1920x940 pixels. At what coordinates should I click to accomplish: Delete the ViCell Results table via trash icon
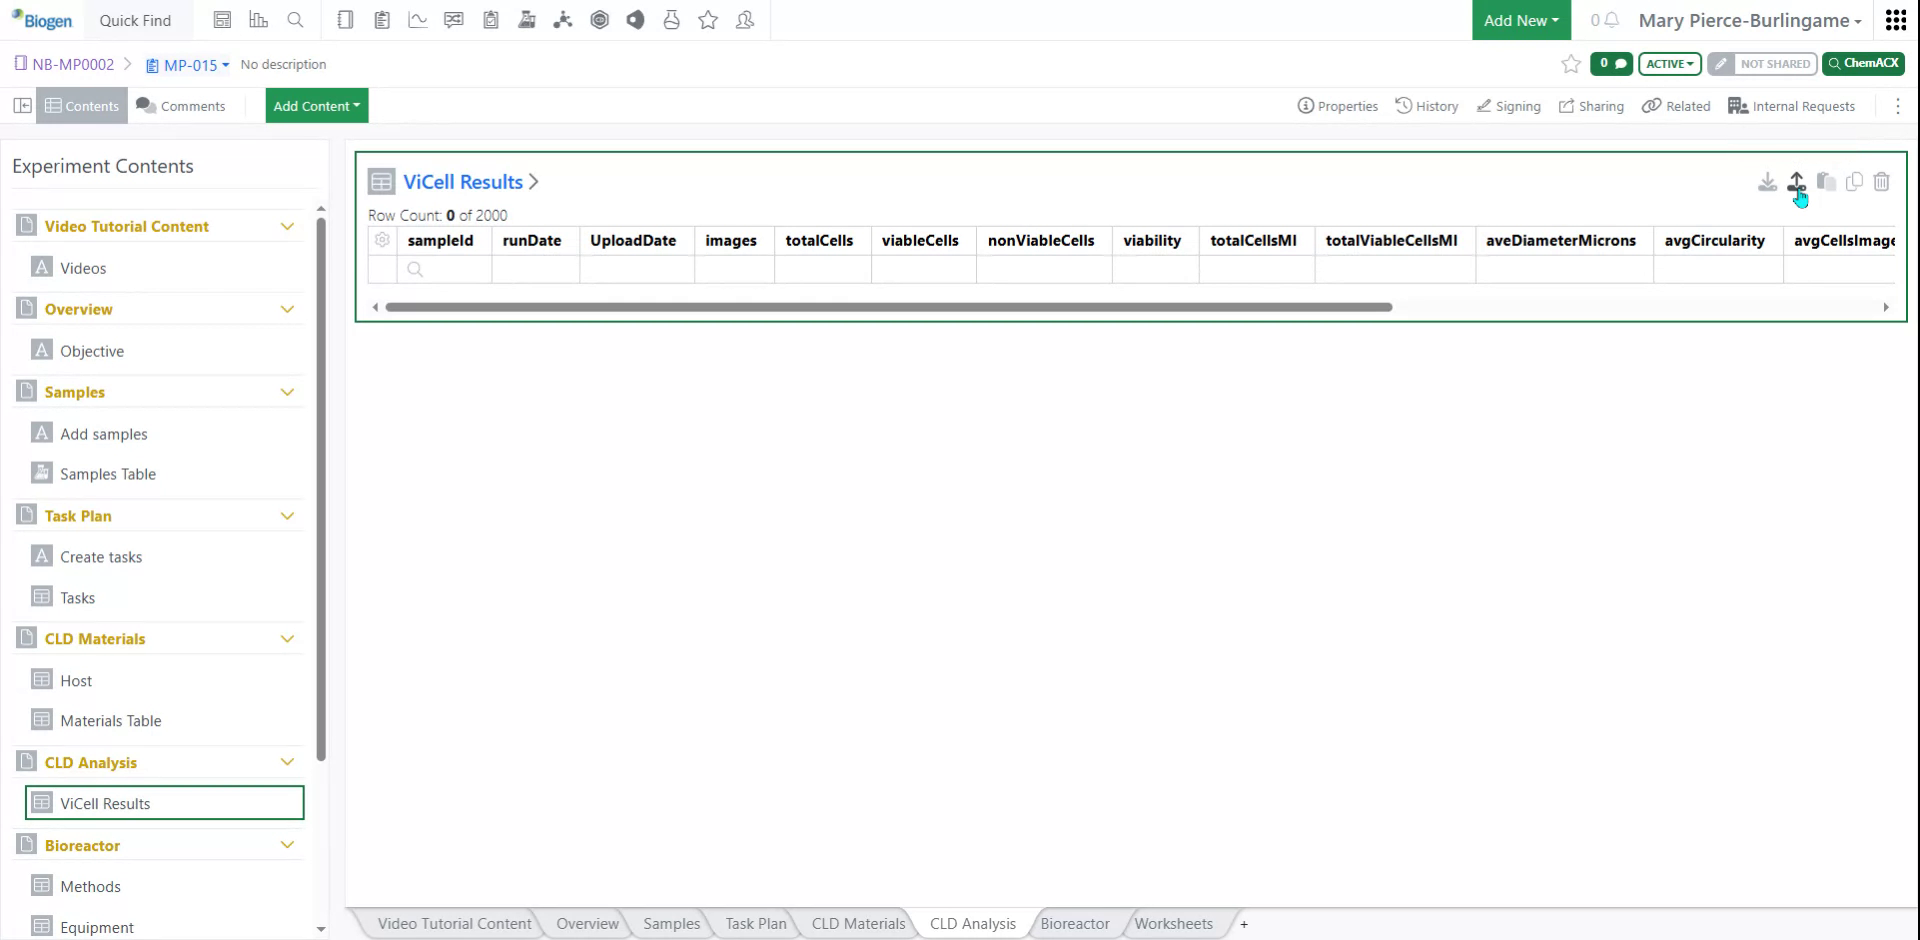pyautogui.click(x=1882, y=182)
